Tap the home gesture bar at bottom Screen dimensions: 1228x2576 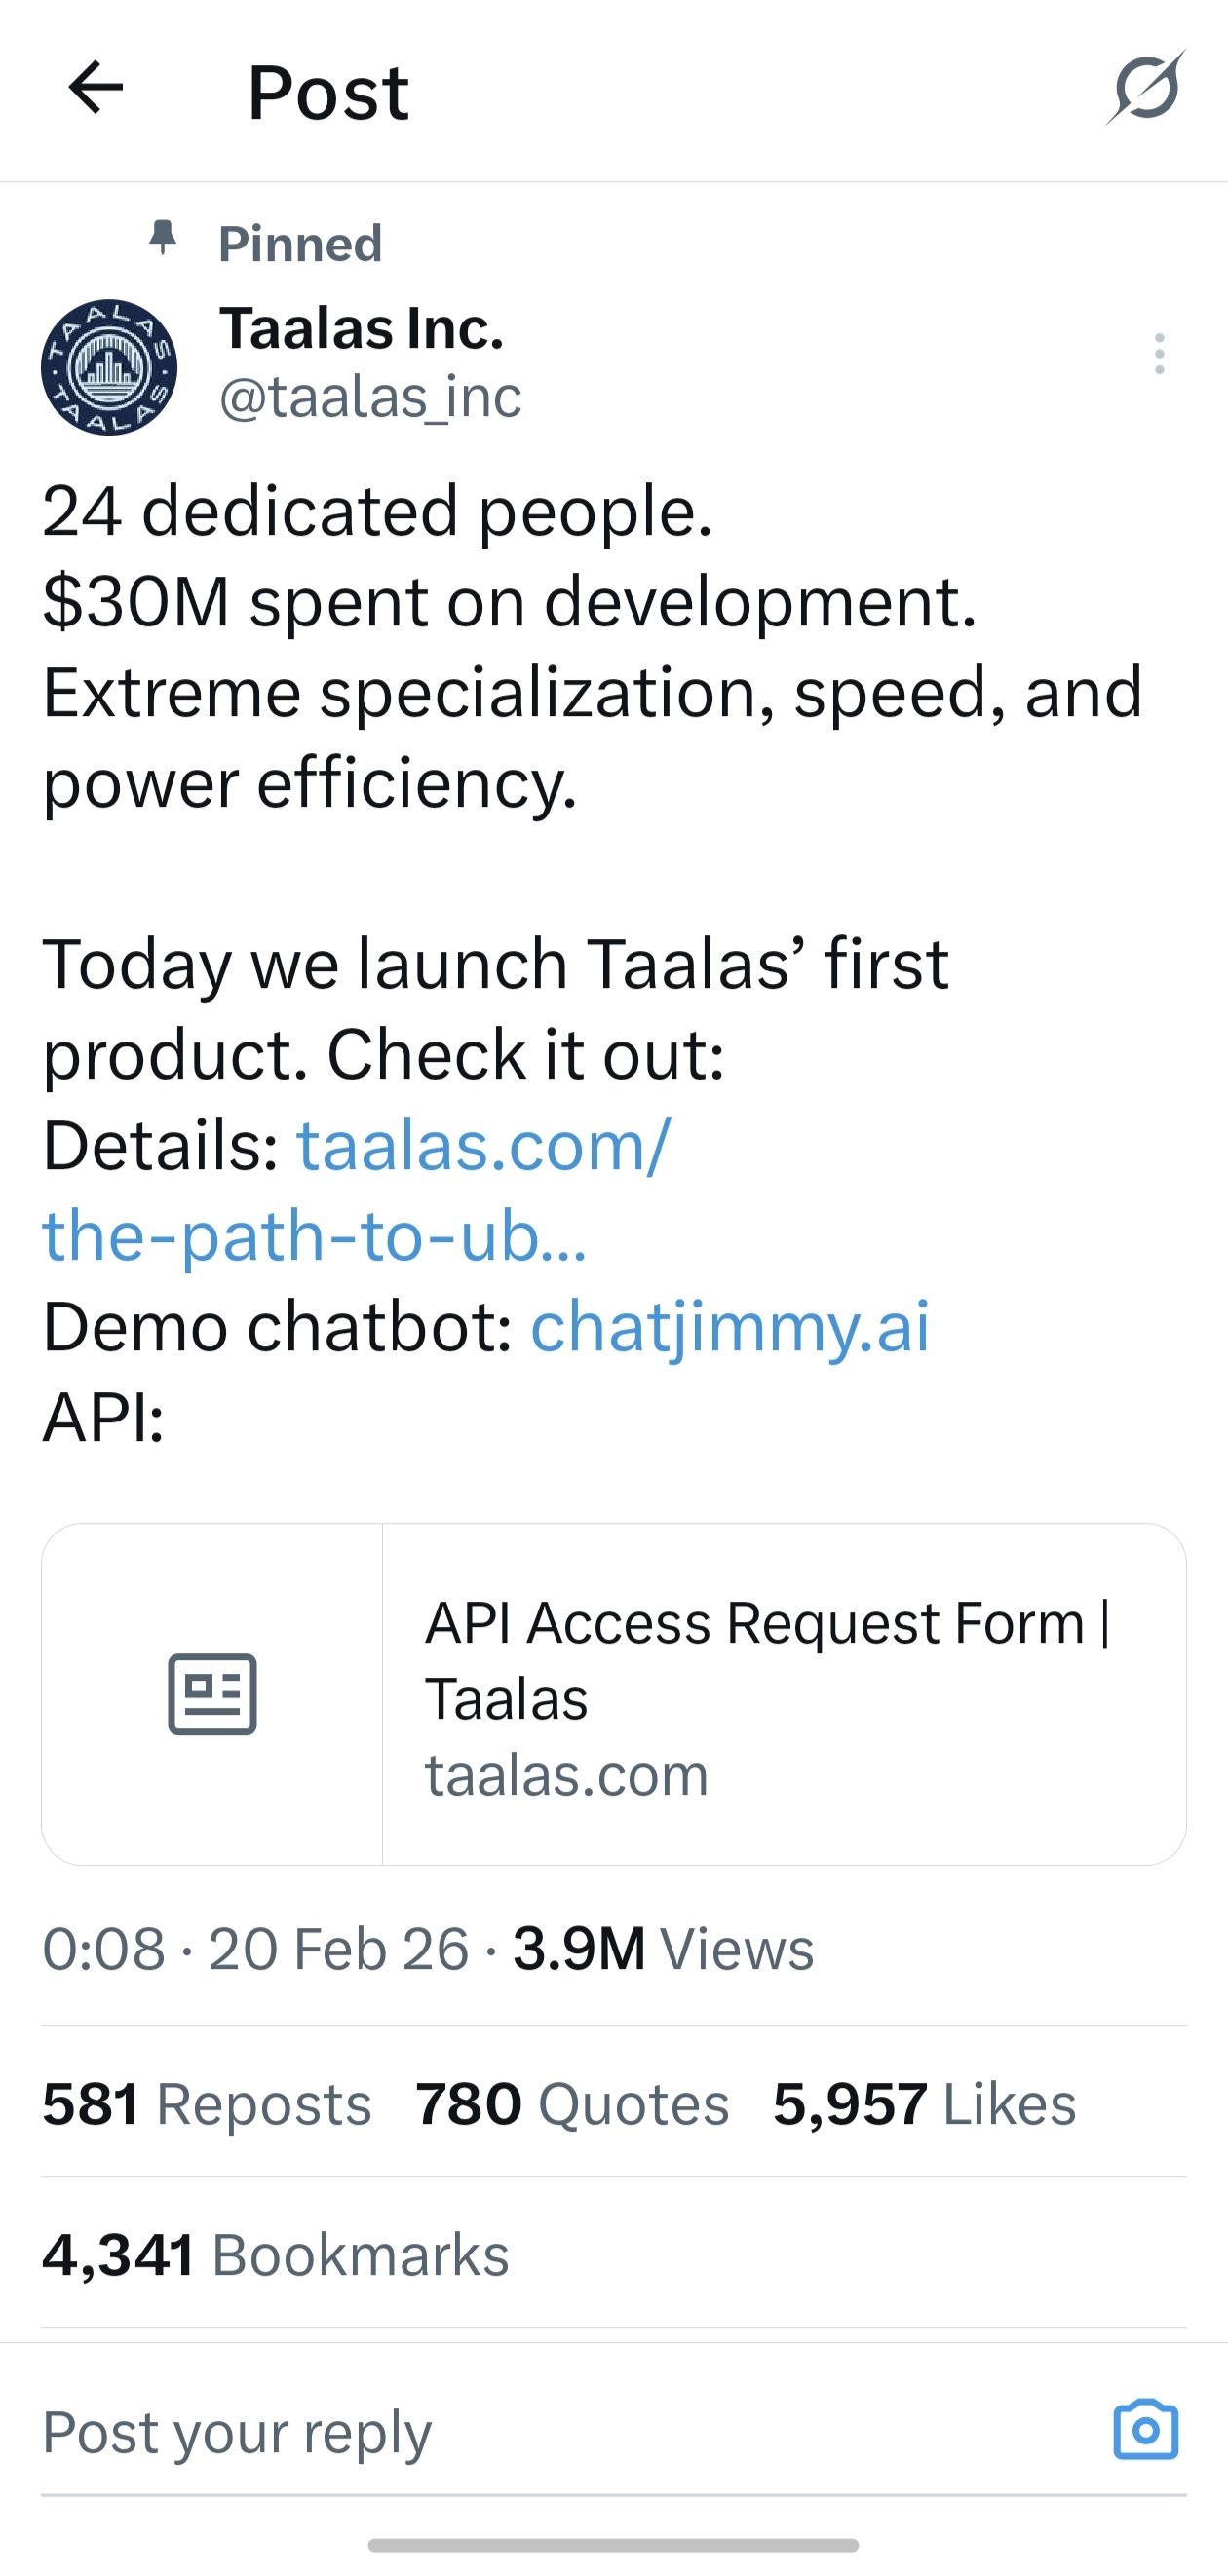point(613,2545)
